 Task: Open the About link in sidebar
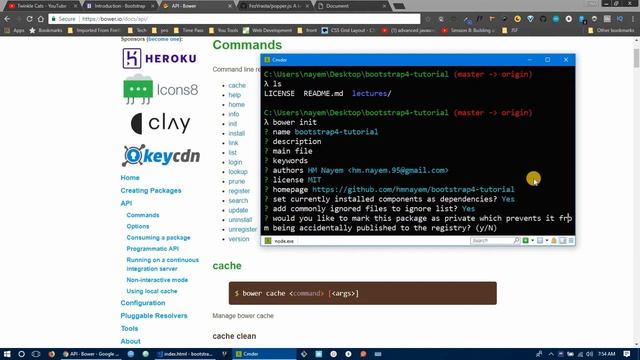pyautogui.click(x=130, y=341)
